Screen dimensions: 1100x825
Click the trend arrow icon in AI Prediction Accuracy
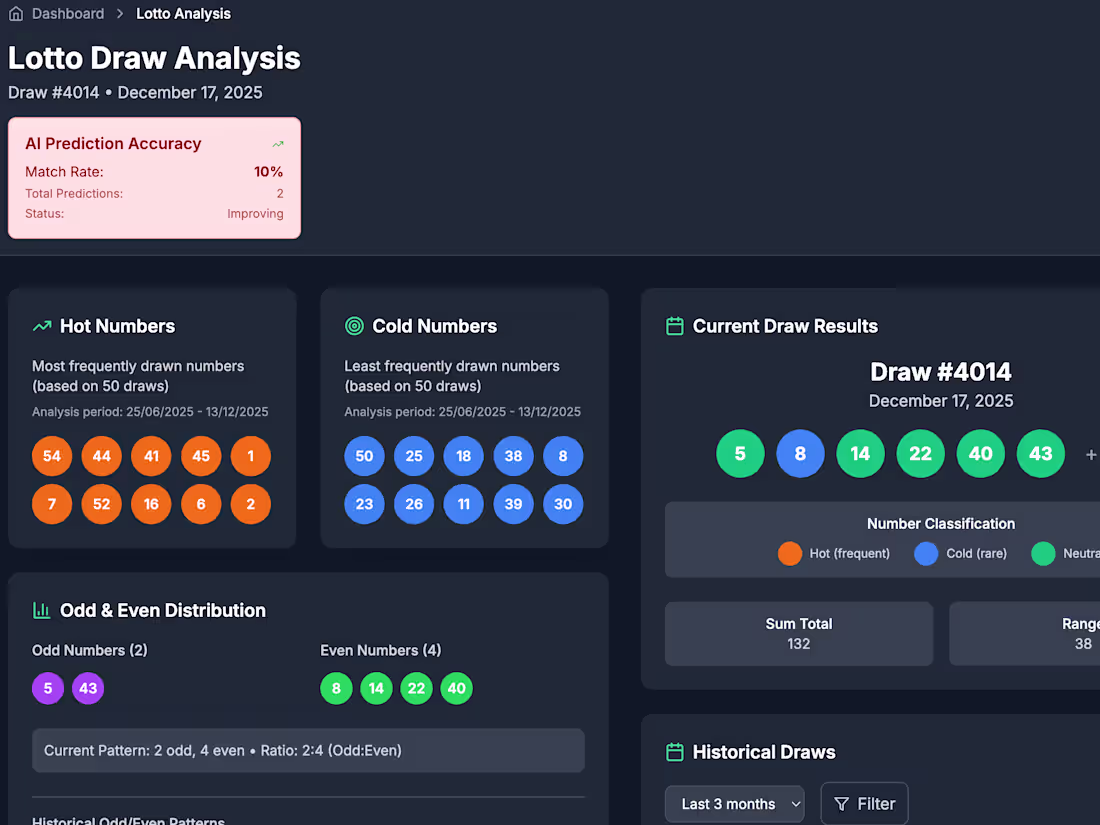click(278, 144)
